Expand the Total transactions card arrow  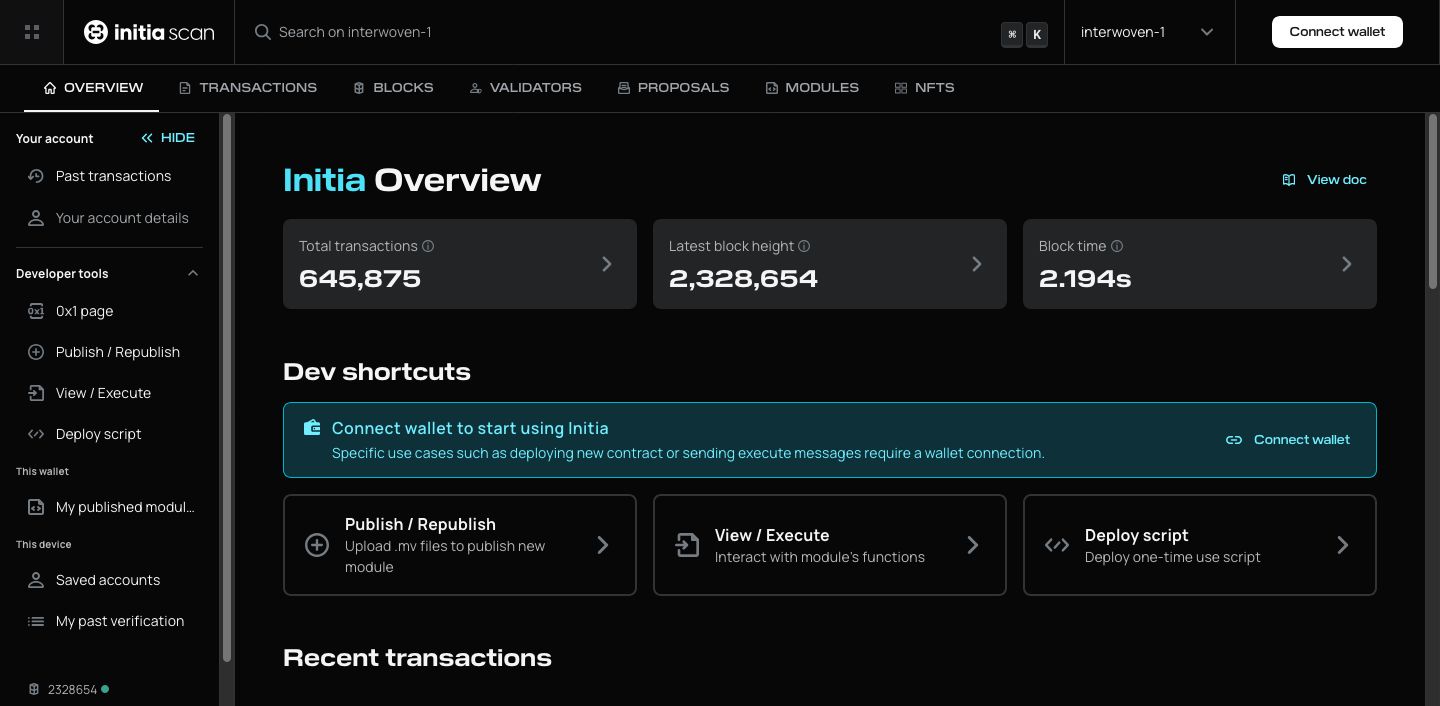606,264
